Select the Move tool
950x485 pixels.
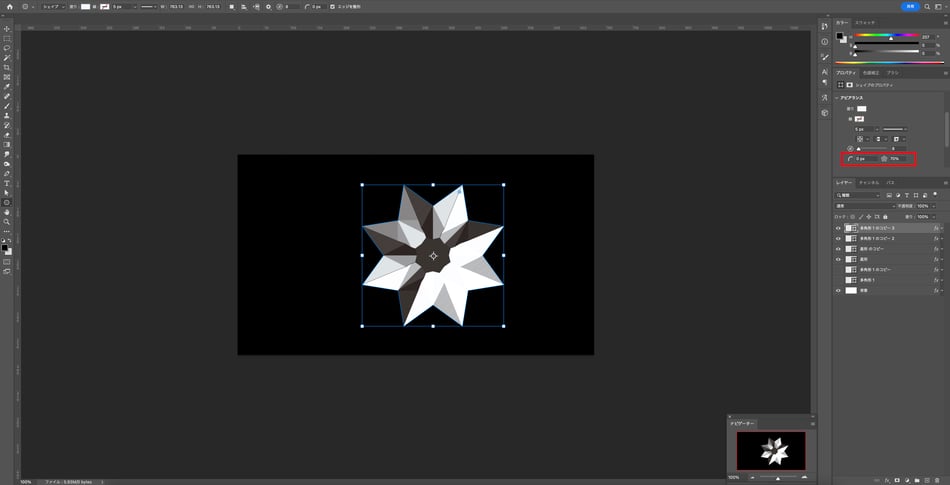[7, 28]
